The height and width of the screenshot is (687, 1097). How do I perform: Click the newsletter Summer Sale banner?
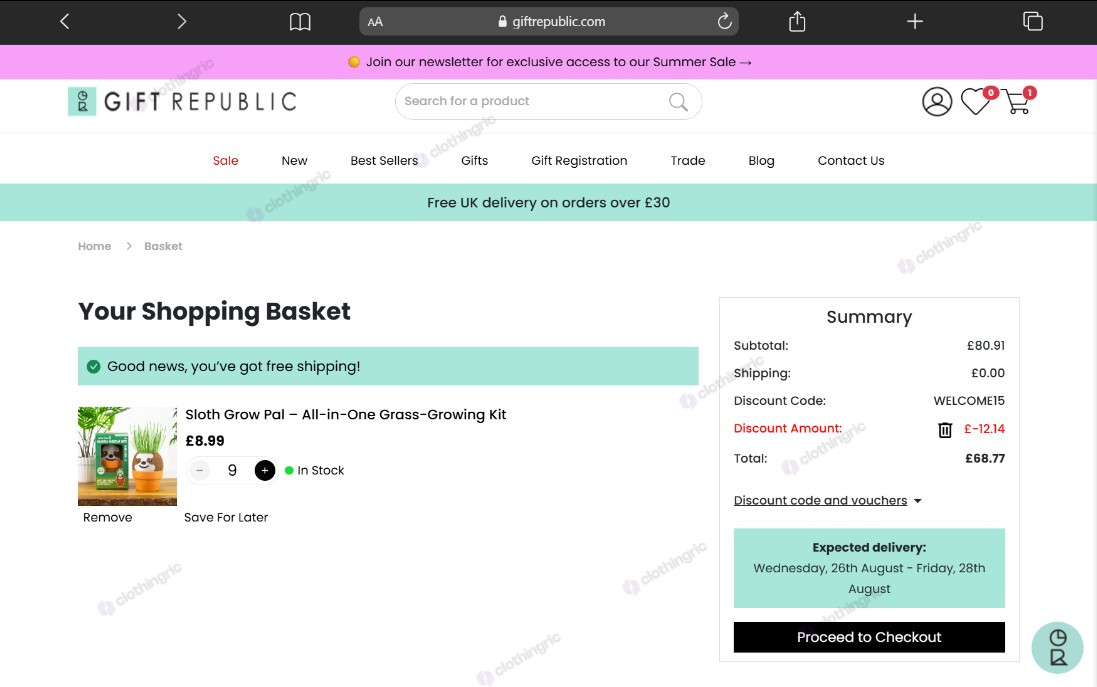[x=549, y=62]
